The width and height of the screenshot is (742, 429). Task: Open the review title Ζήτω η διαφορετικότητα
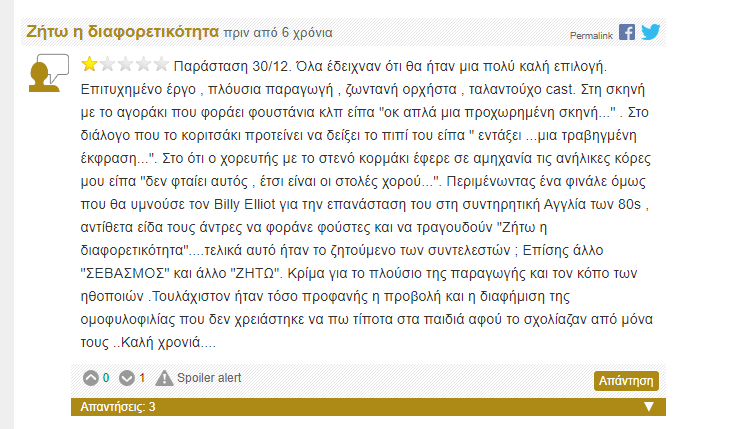pyautogui.click(x=122, y=31)
